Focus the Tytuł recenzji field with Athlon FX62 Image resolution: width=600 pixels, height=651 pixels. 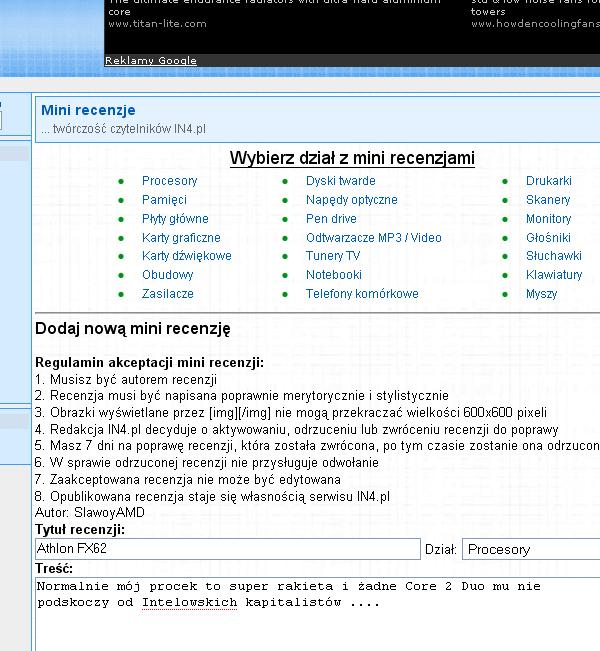(228, 549)
